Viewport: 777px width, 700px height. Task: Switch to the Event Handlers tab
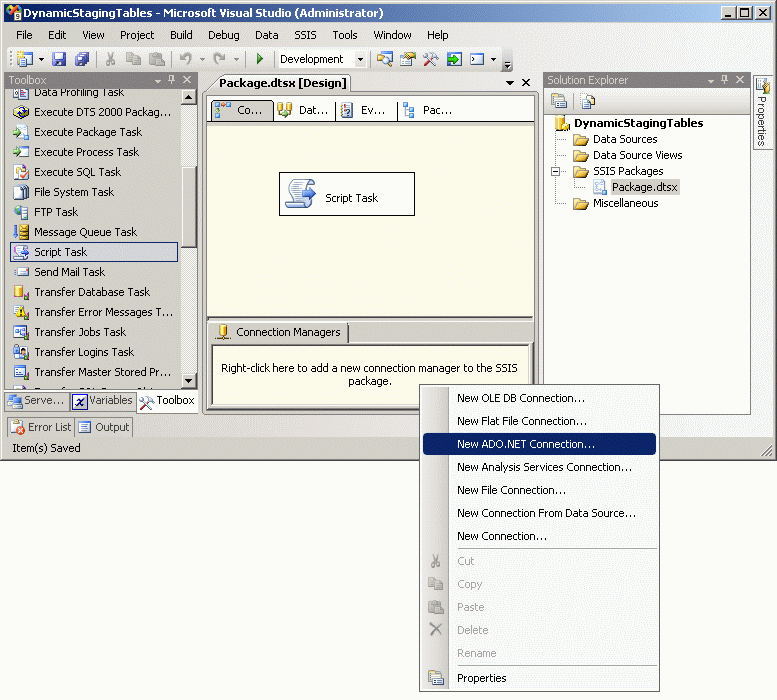click(x=366, y=110)
